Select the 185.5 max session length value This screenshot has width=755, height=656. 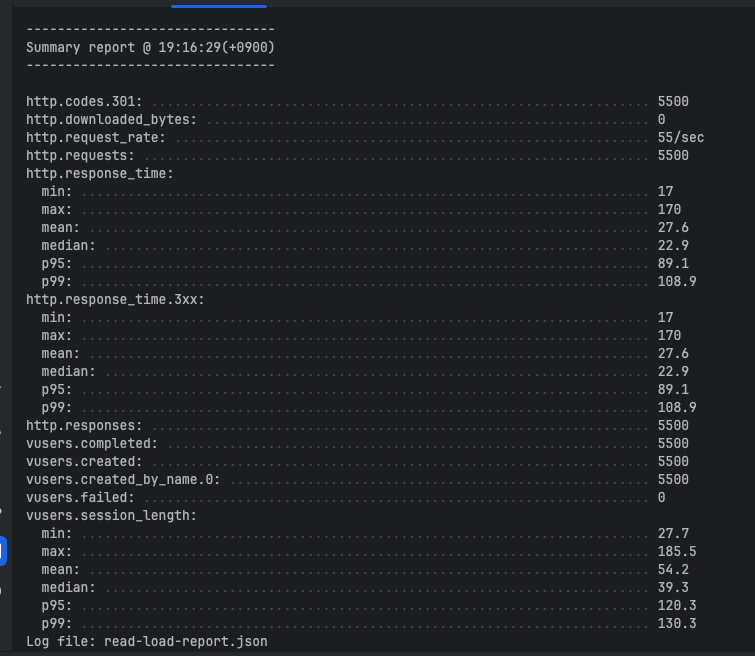point(677,551)
